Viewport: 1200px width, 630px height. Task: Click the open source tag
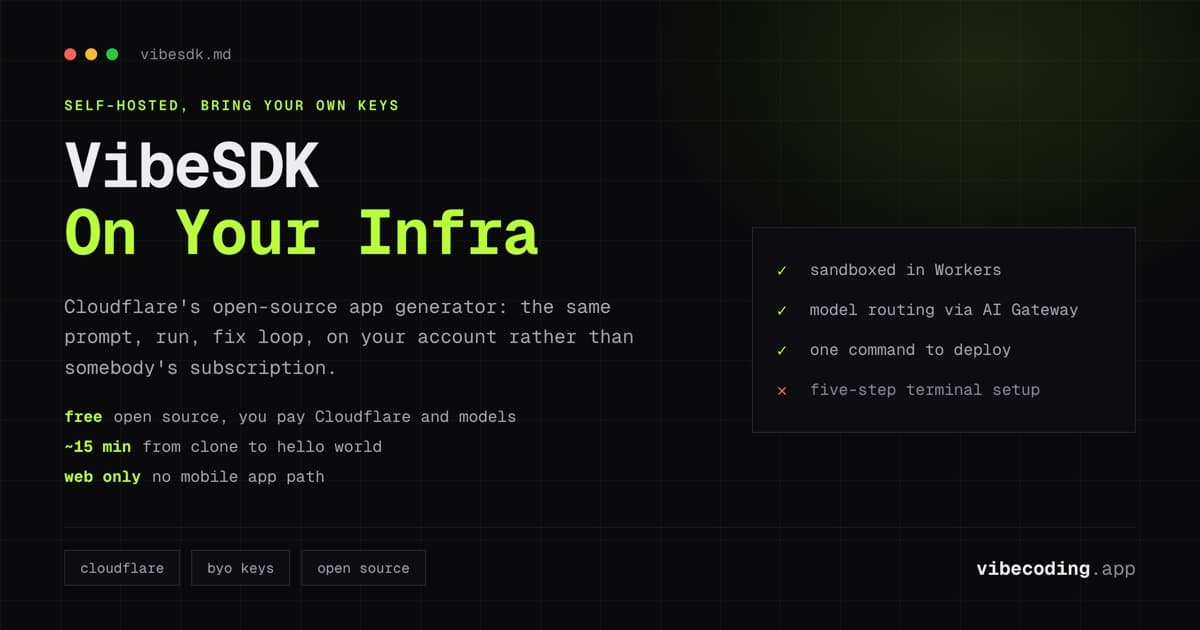[x=363, y=568]
